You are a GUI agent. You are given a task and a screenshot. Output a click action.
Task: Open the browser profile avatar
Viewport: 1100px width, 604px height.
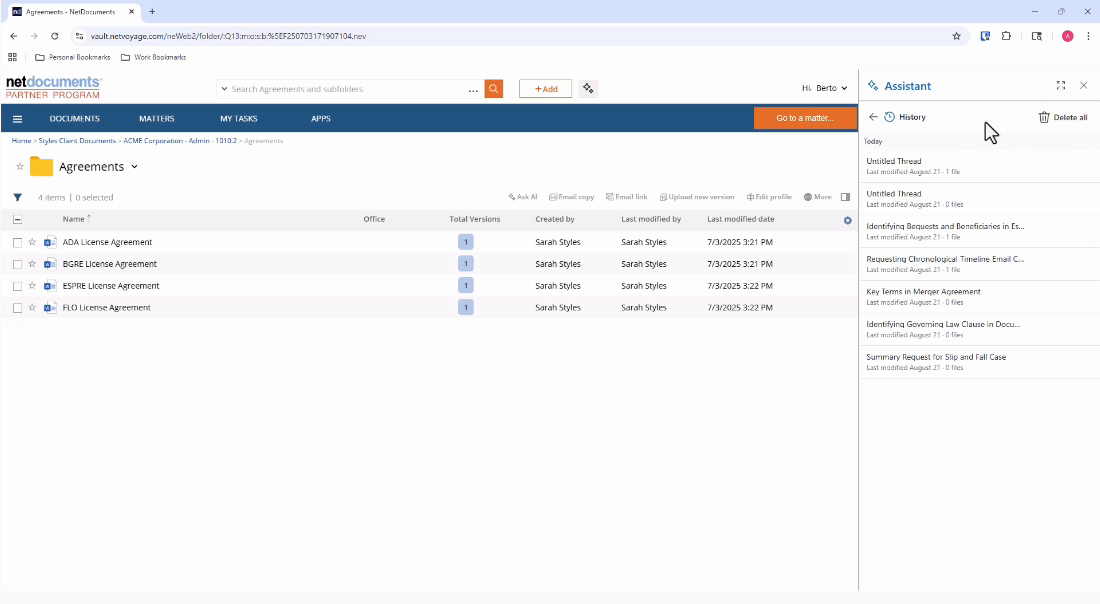coord(1068,36)
